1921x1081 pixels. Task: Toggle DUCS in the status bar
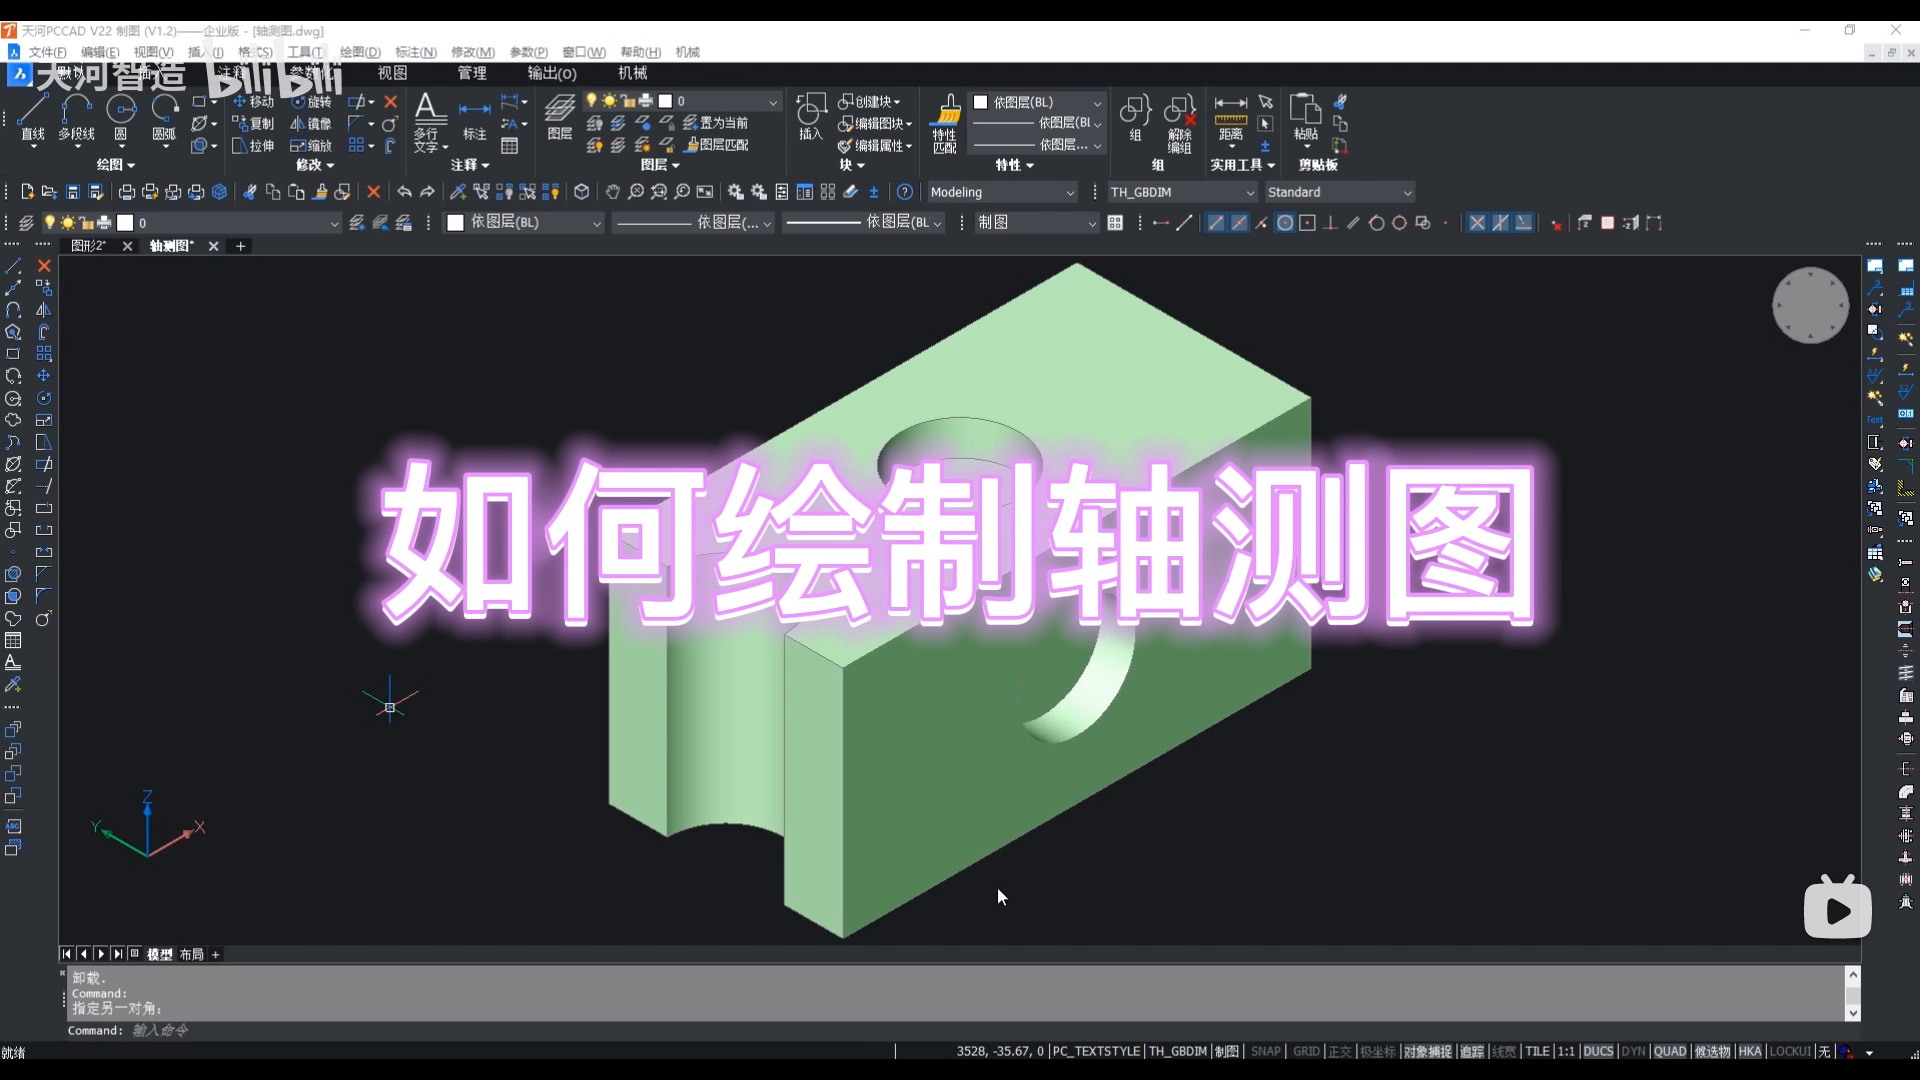1598,1052
